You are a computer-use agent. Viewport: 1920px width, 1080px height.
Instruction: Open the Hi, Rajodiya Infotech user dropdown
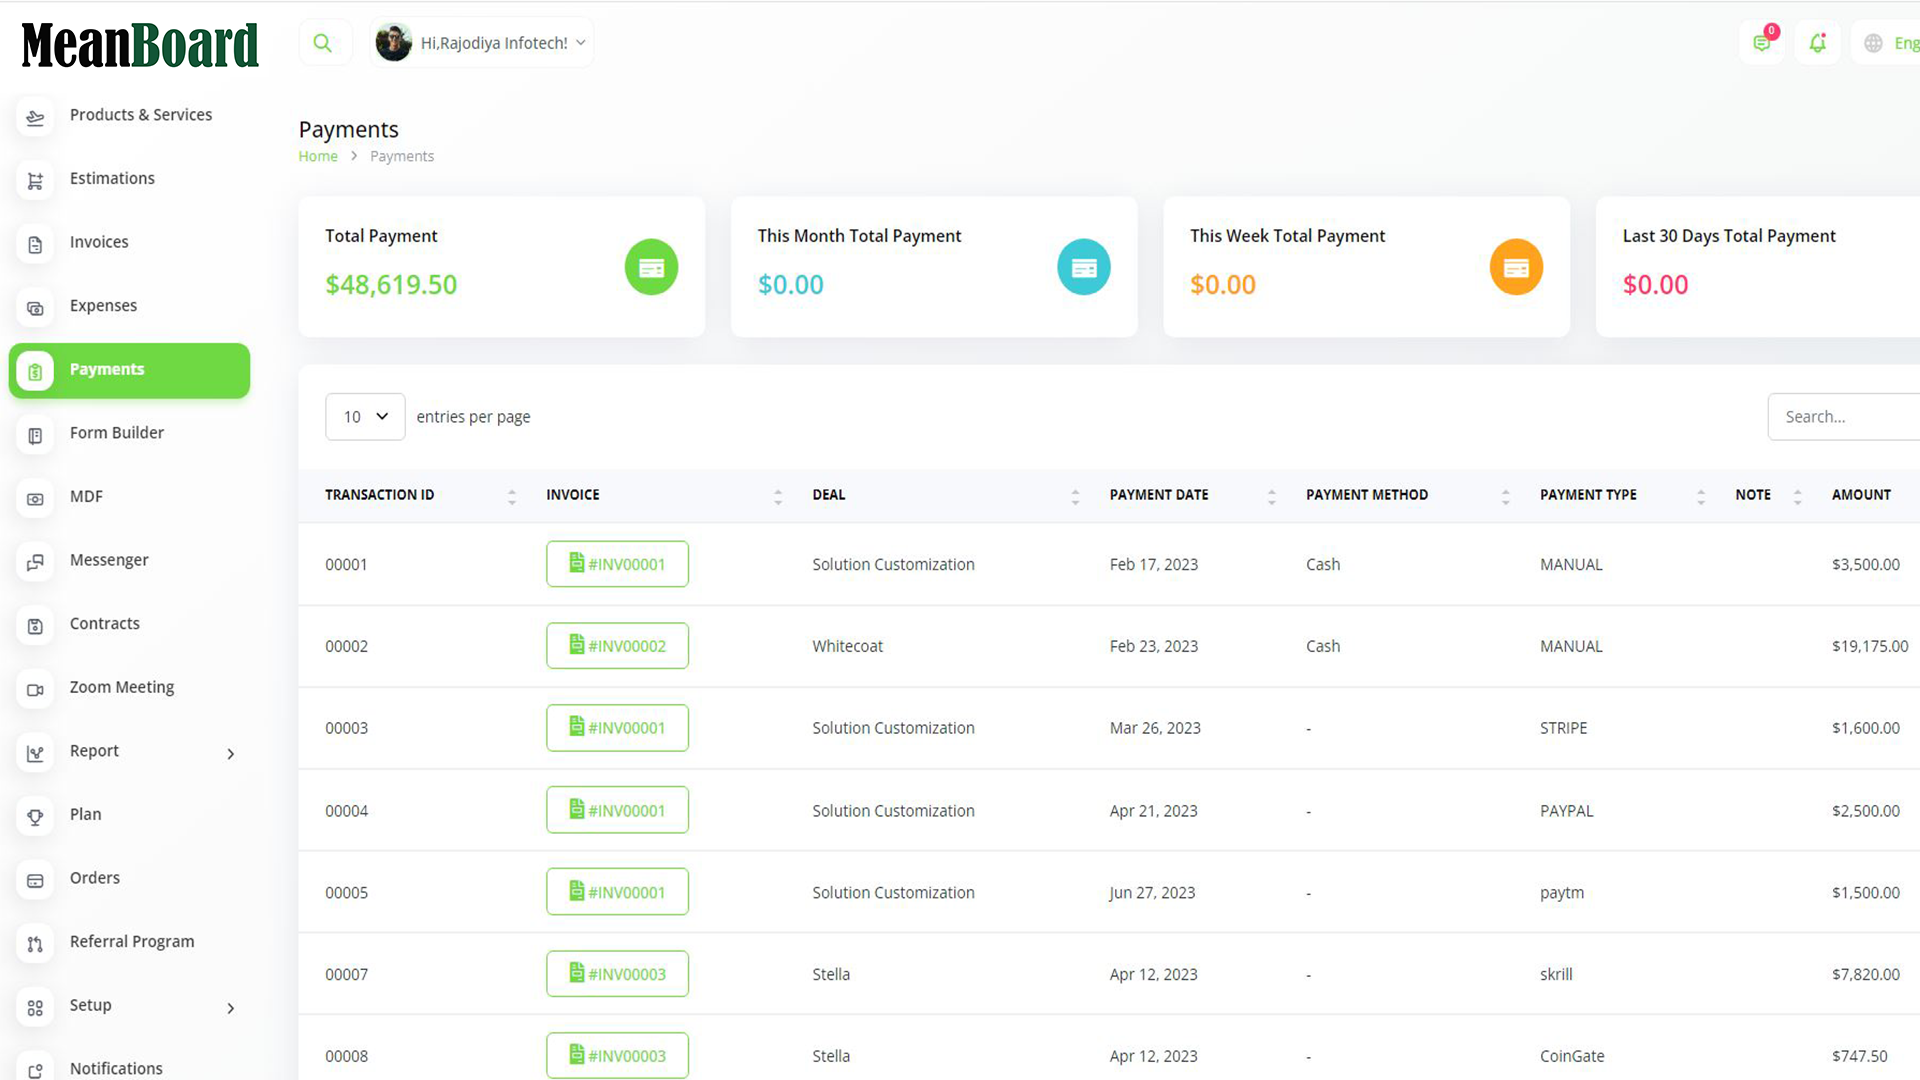[482, 43]
